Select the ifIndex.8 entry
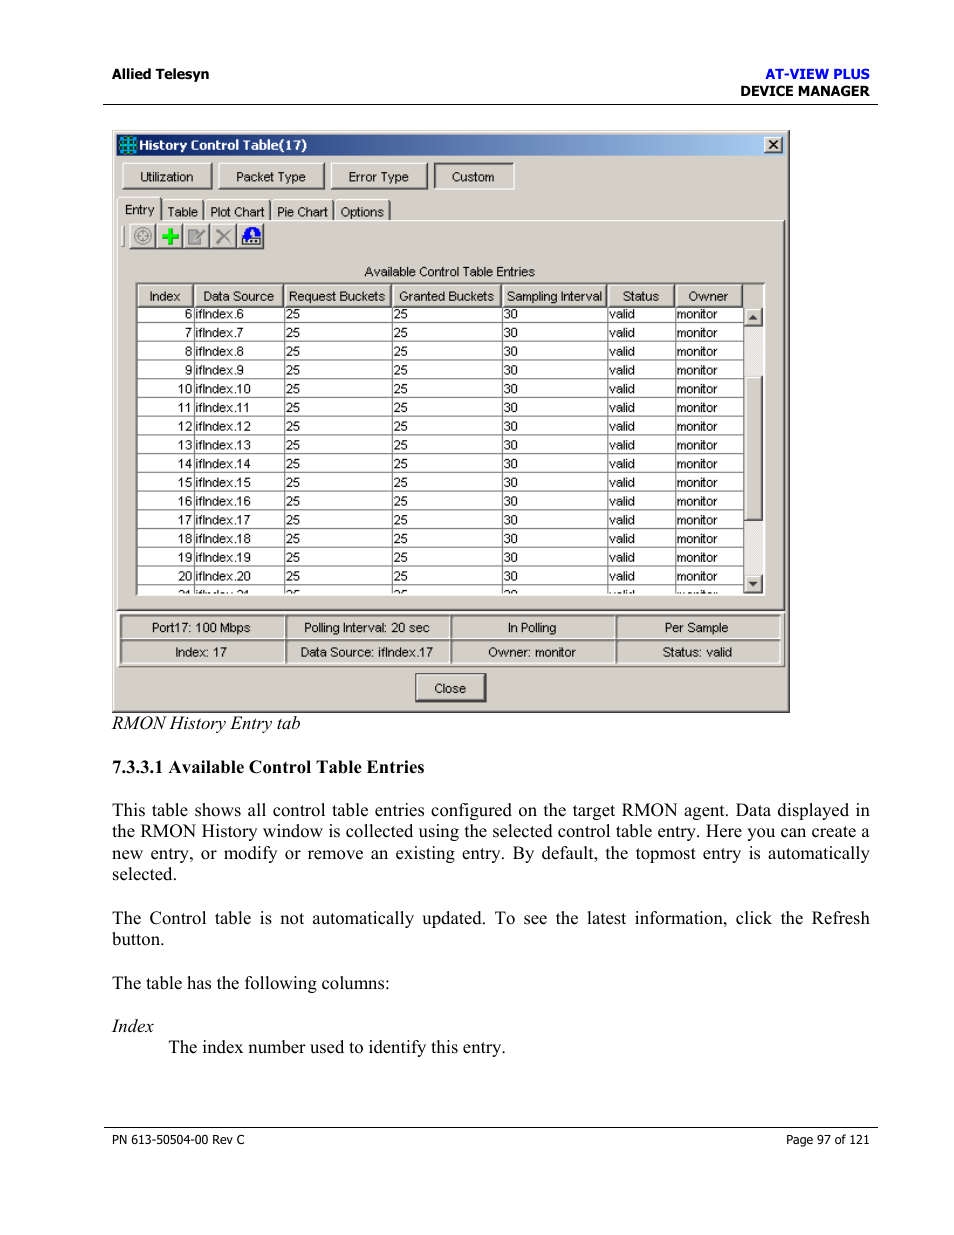 click(440, 352)
